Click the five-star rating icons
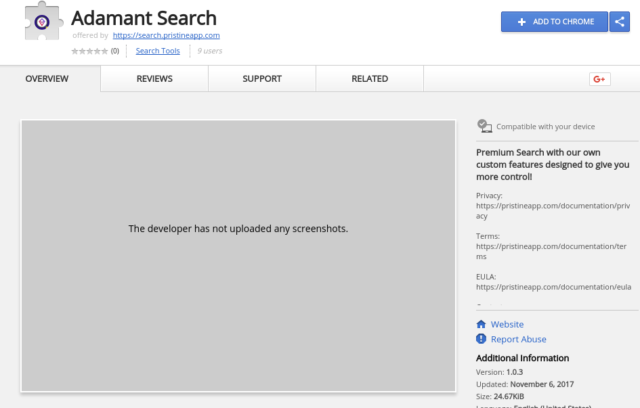The height and width of the screenshot is (408, 640). click(90, 50)
